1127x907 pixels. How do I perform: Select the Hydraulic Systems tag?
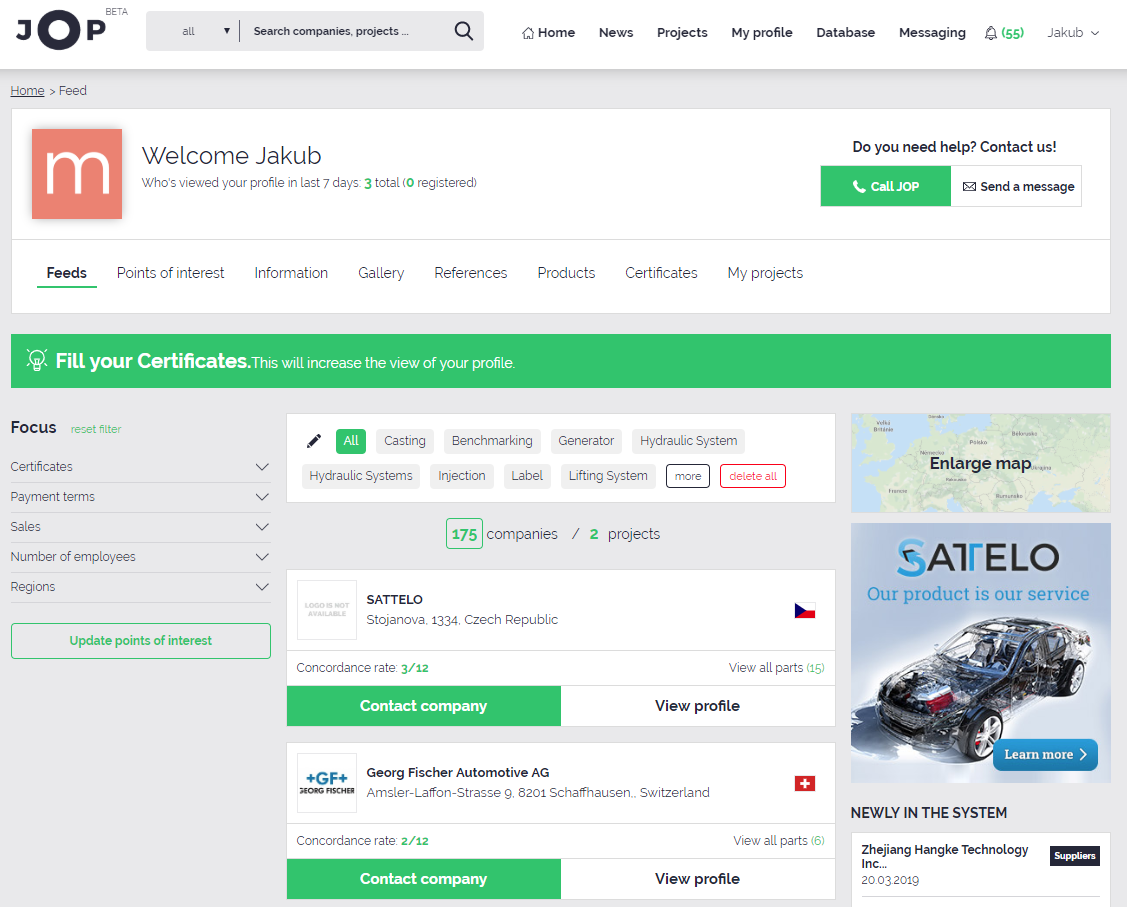tap(361, 476)
